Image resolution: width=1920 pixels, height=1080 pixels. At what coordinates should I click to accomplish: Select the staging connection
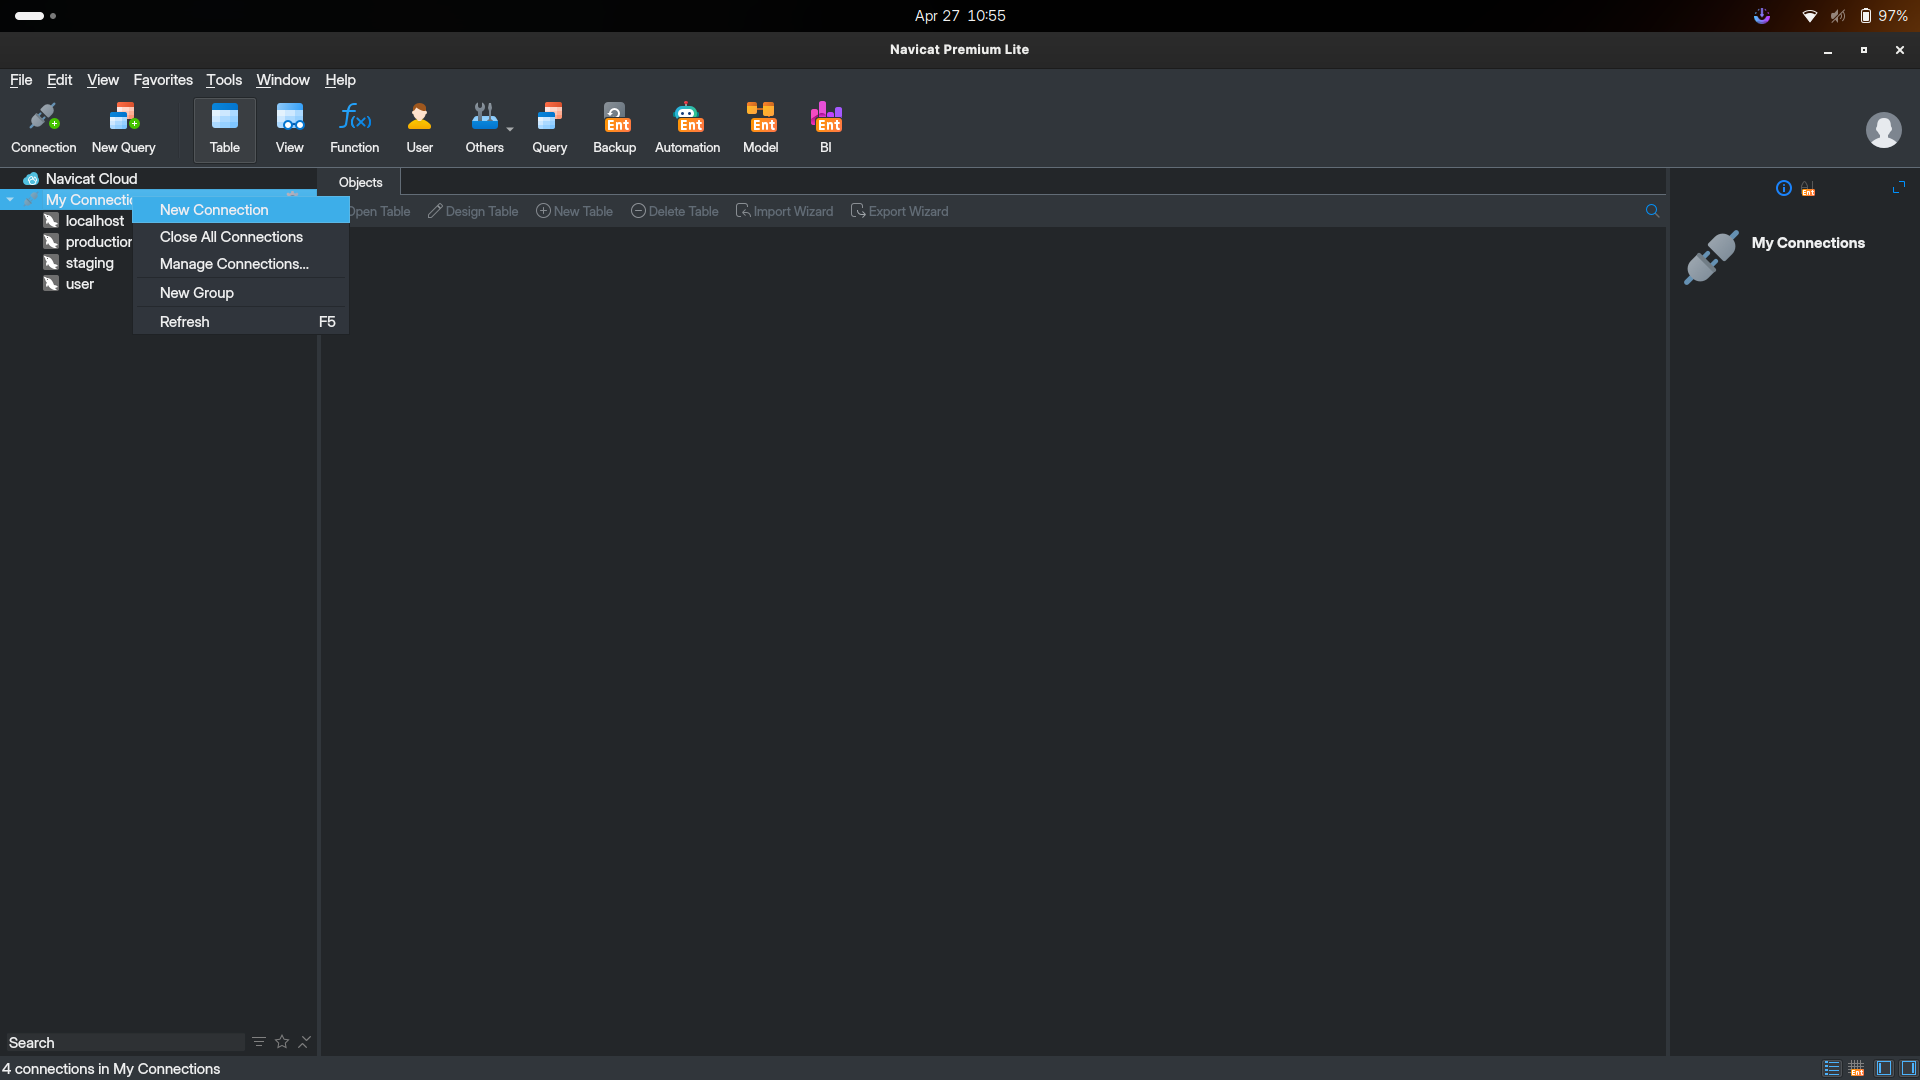tap(80, 263)
